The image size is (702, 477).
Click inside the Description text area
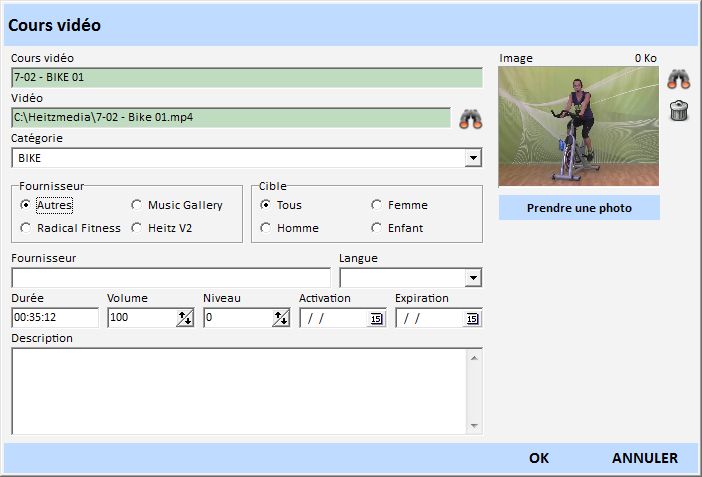click(238, 390)
